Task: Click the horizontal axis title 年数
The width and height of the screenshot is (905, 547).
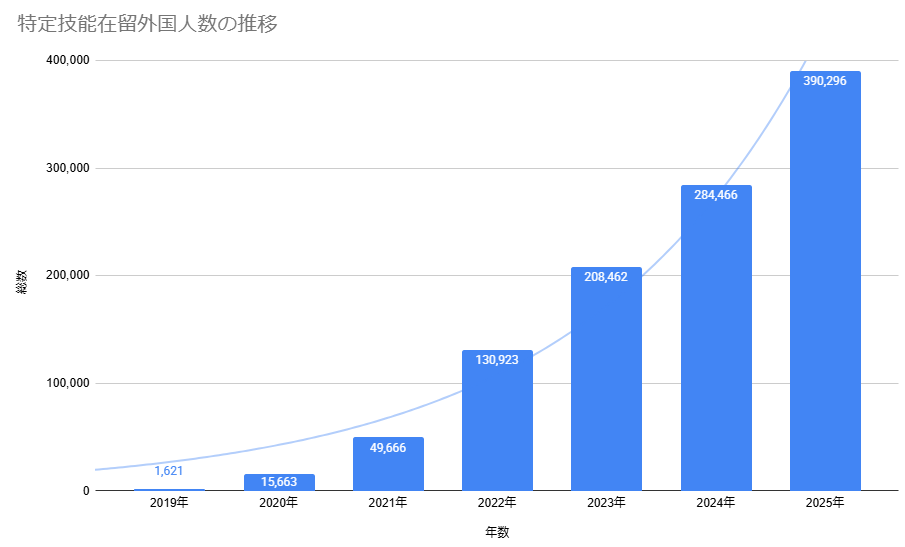Action: (x=497, y=532)
